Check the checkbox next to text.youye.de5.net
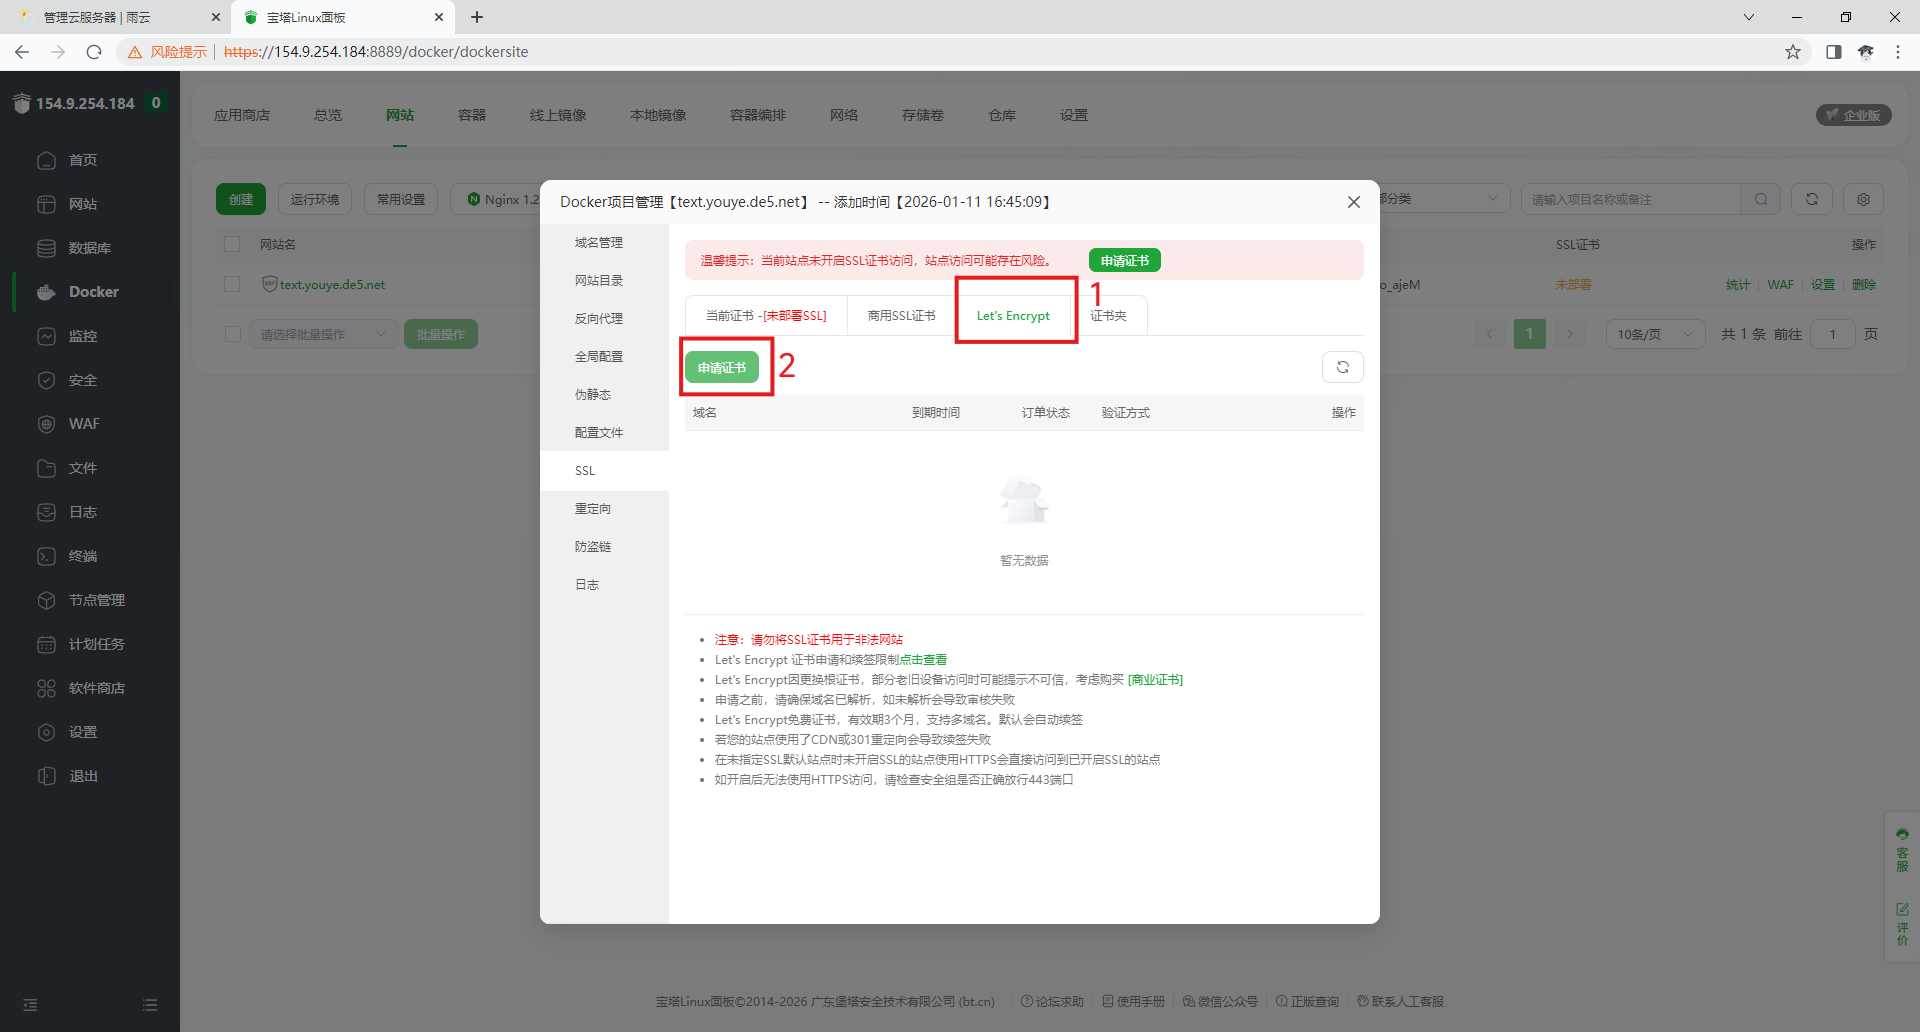This screenshot has height=1032, width=1920. tap(231, 284)
